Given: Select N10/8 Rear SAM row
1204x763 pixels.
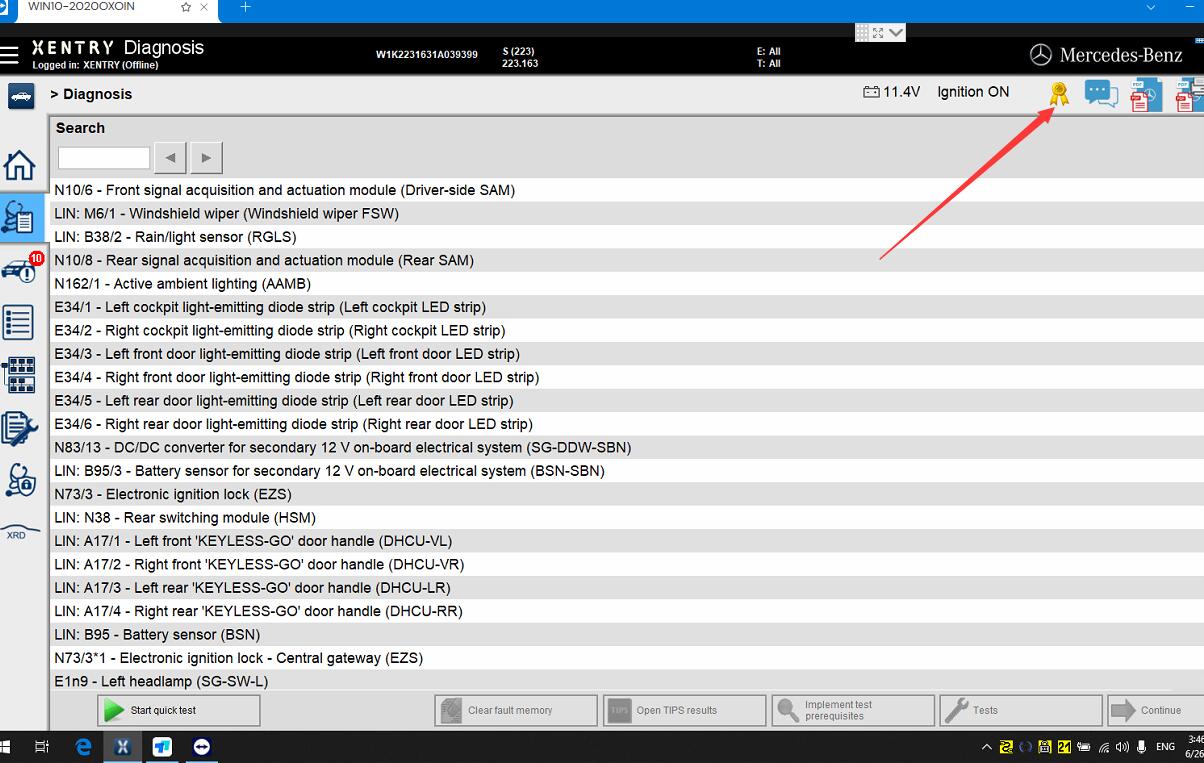Looking at the screenshot, I should tap(627, 260).
